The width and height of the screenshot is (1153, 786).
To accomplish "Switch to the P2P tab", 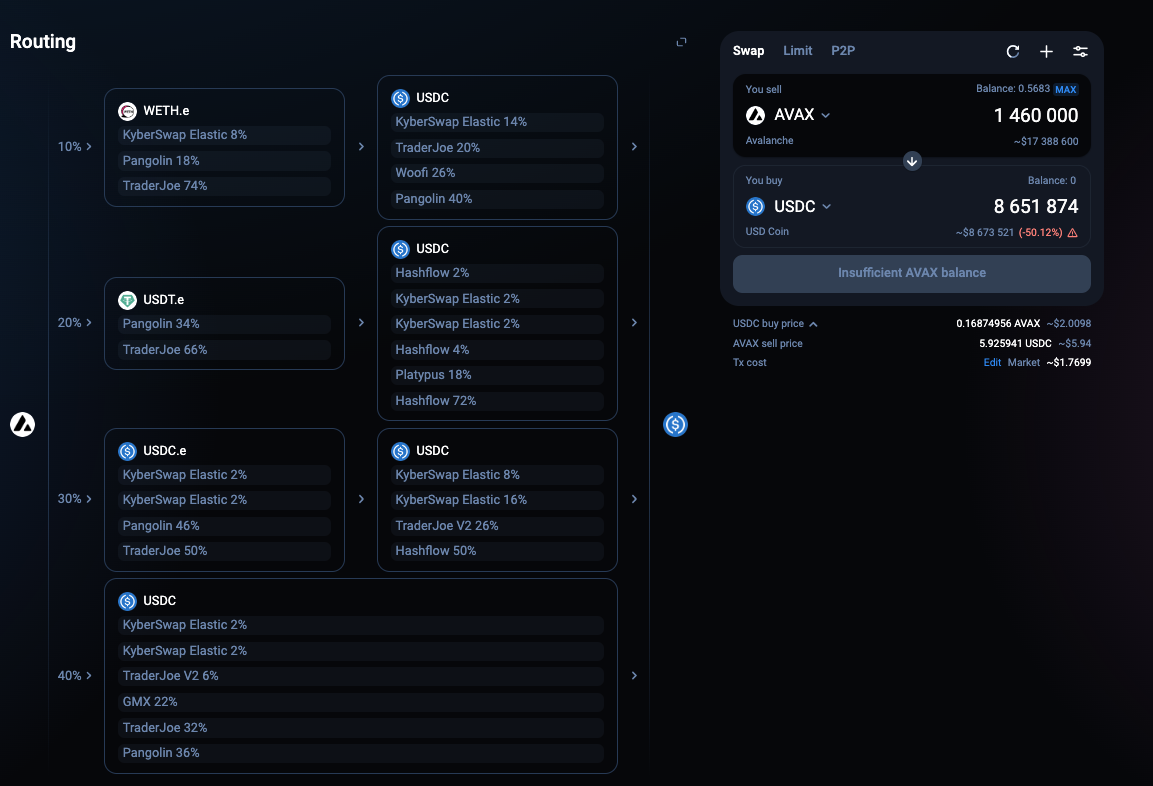I will [843, 51].
